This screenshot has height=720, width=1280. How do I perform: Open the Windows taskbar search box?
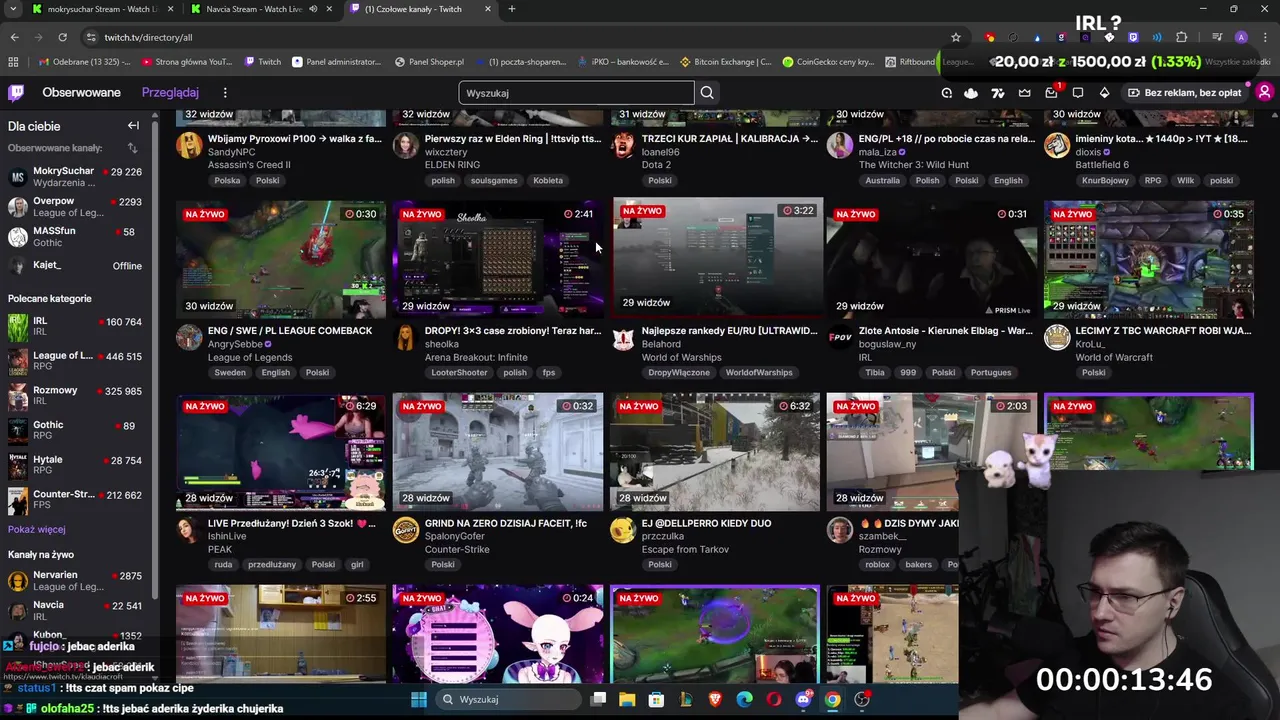pyautogui.click(x=508, y=699)
